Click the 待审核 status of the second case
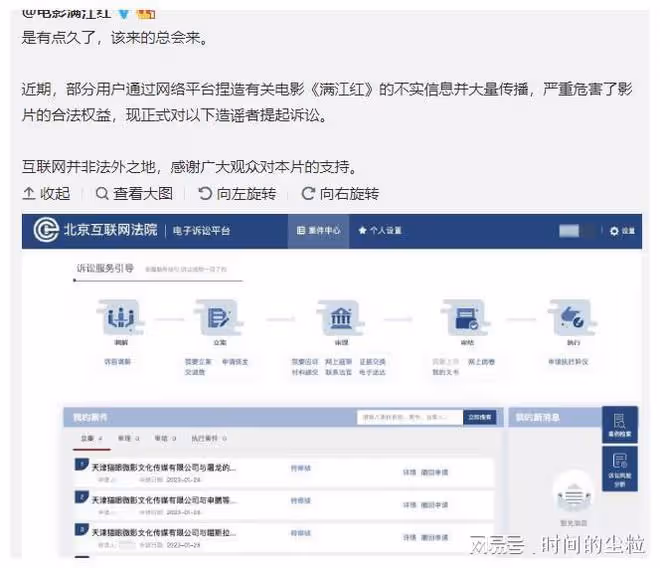 coord(301,501)
